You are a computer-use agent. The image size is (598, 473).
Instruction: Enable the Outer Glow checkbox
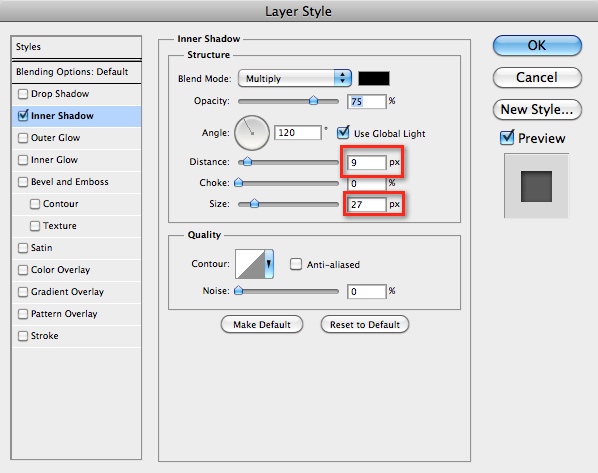click(23, 138)
